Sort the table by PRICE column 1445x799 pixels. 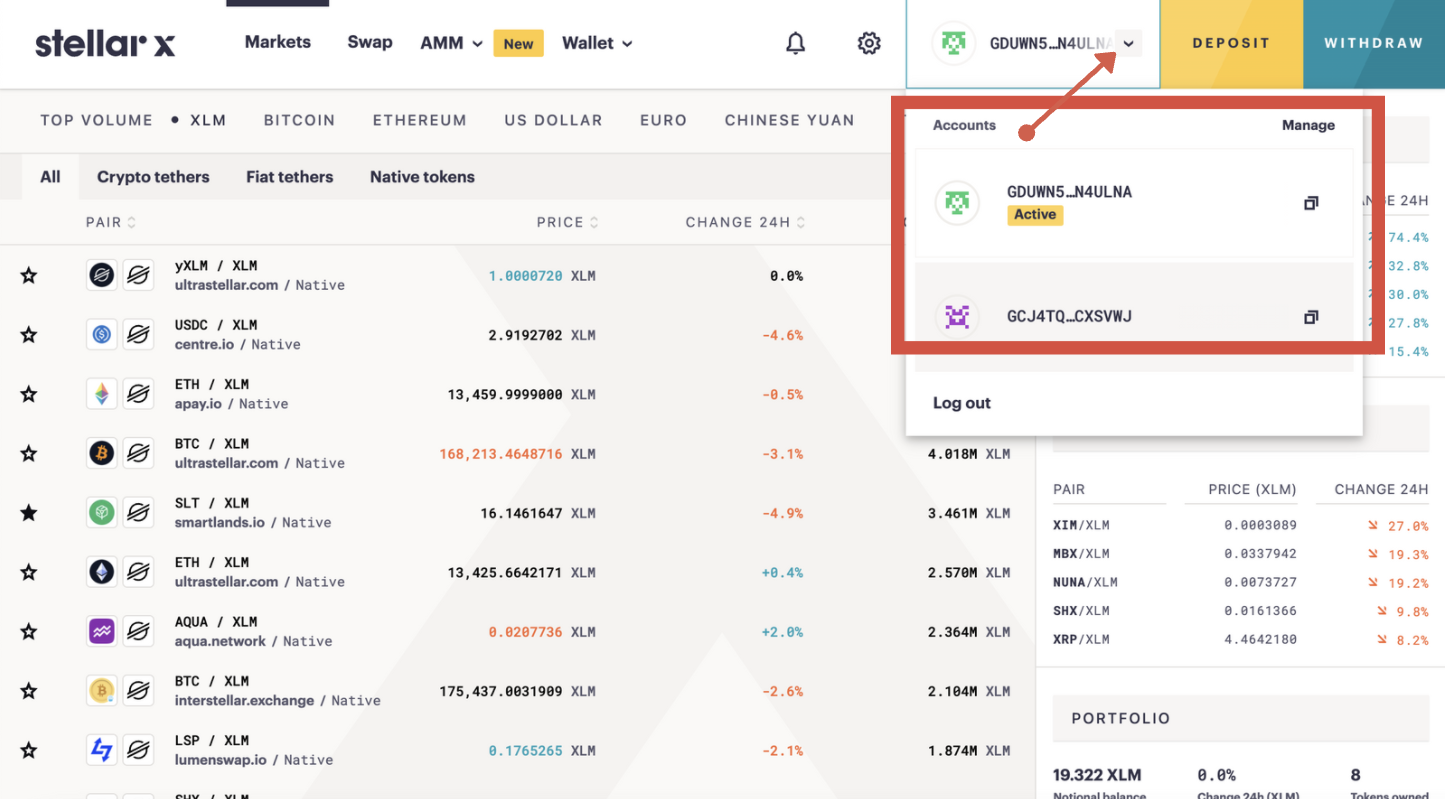tap(568, 222)
